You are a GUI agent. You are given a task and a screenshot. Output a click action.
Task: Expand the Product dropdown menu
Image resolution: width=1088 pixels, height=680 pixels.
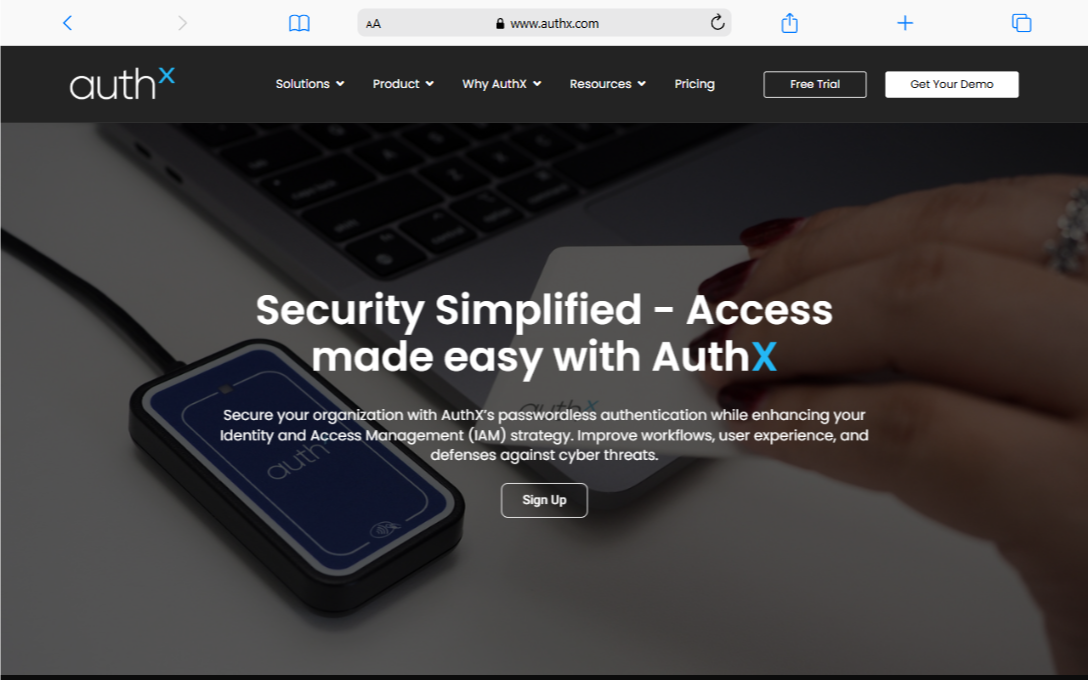pyautogui.click(x=403, y=84)
